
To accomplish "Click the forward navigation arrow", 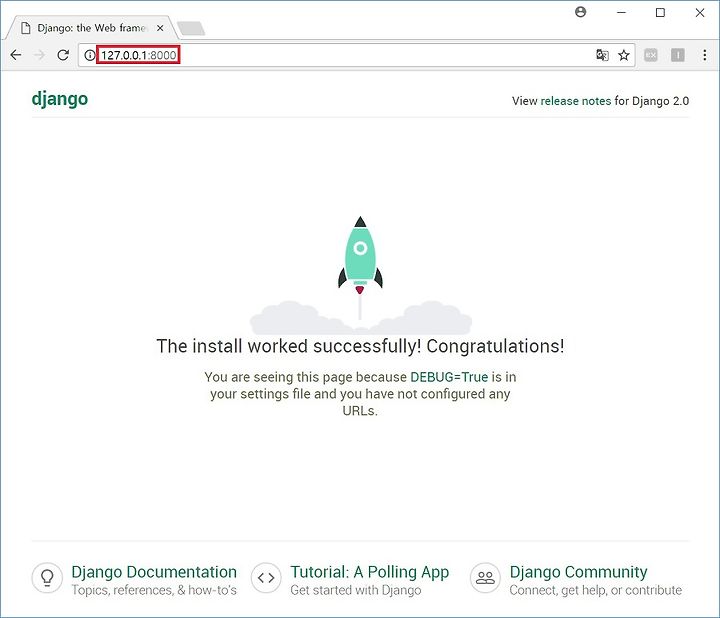I will (x=40, y=55).
